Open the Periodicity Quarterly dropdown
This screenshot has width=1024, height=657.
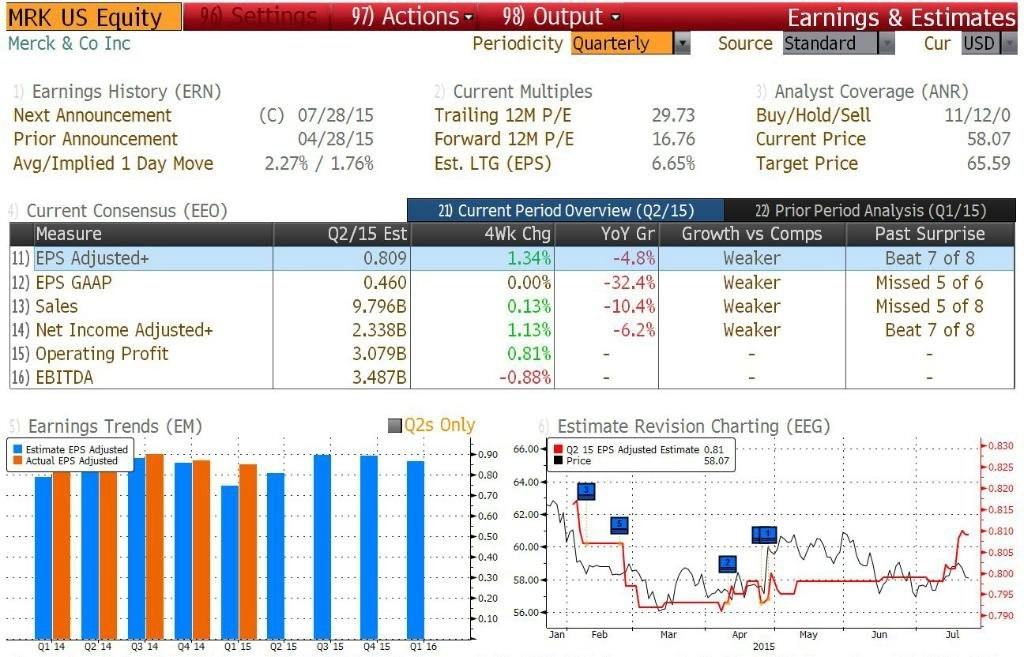tap(630, 44)
